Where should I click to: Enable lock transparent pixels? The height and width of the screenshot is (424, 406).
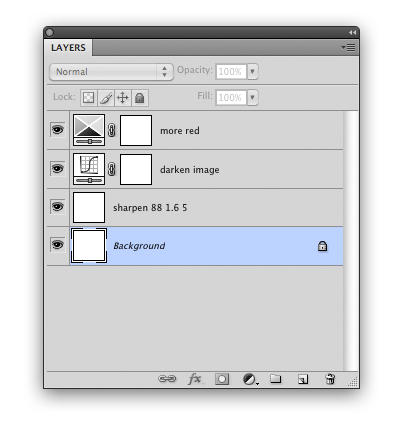click(x=89, y=98)
